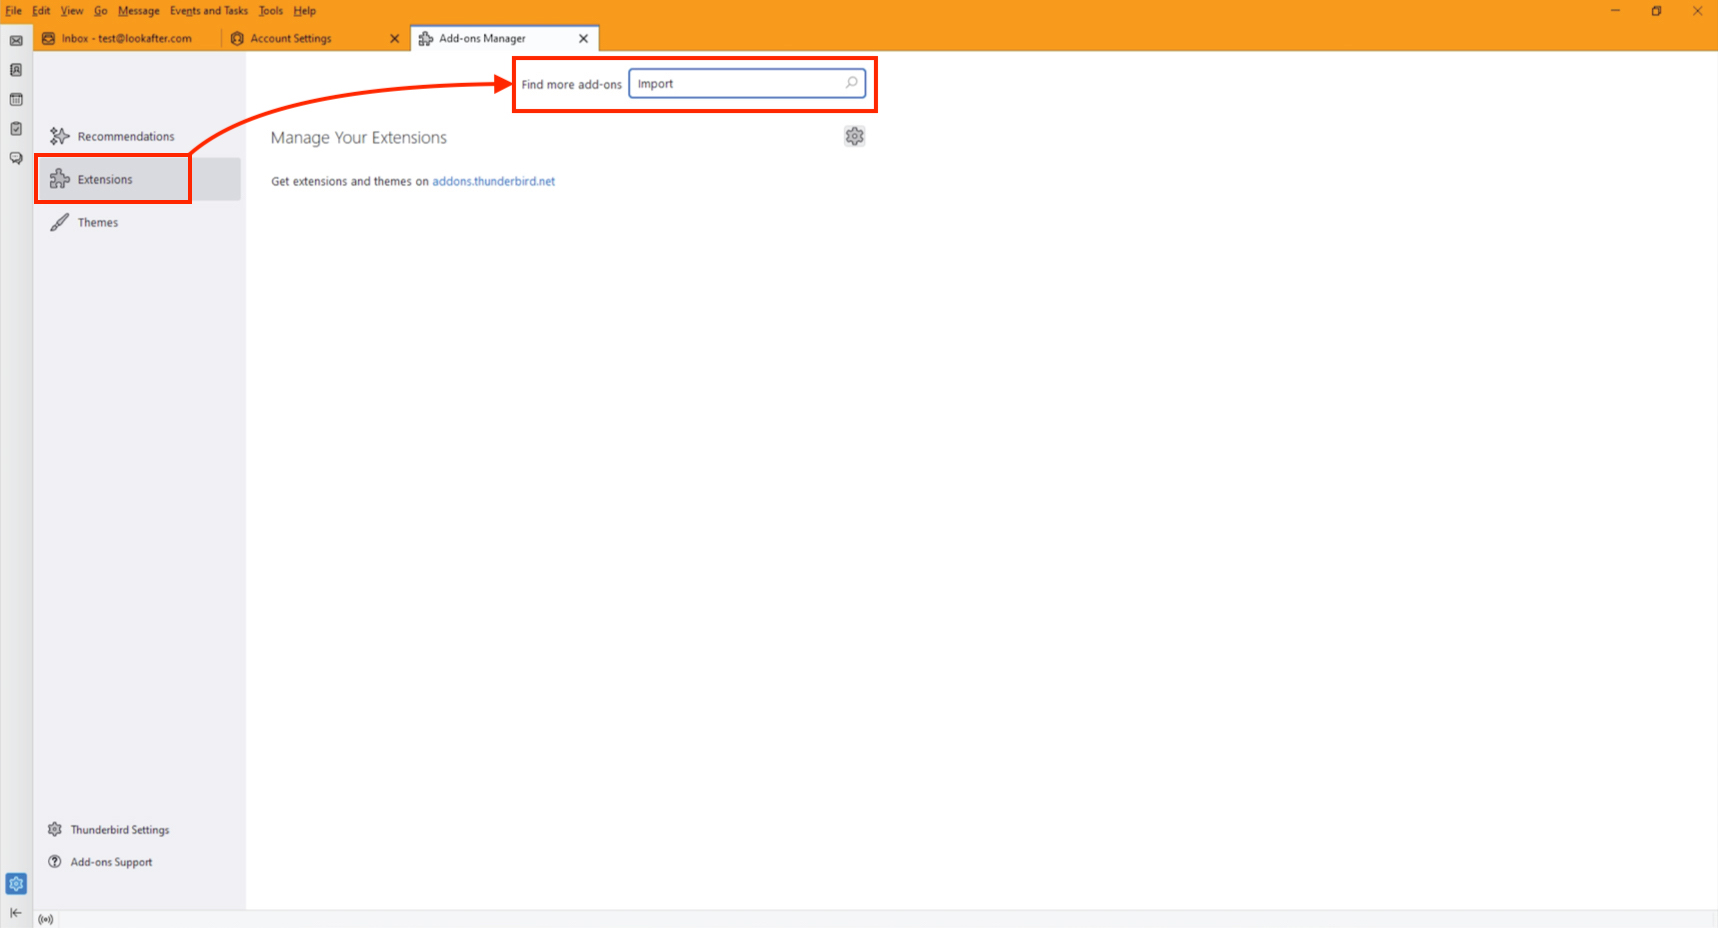Open the addons.thunderbird.net link
The width and height of the screenshot is (1718, 928).
(493, 181)
